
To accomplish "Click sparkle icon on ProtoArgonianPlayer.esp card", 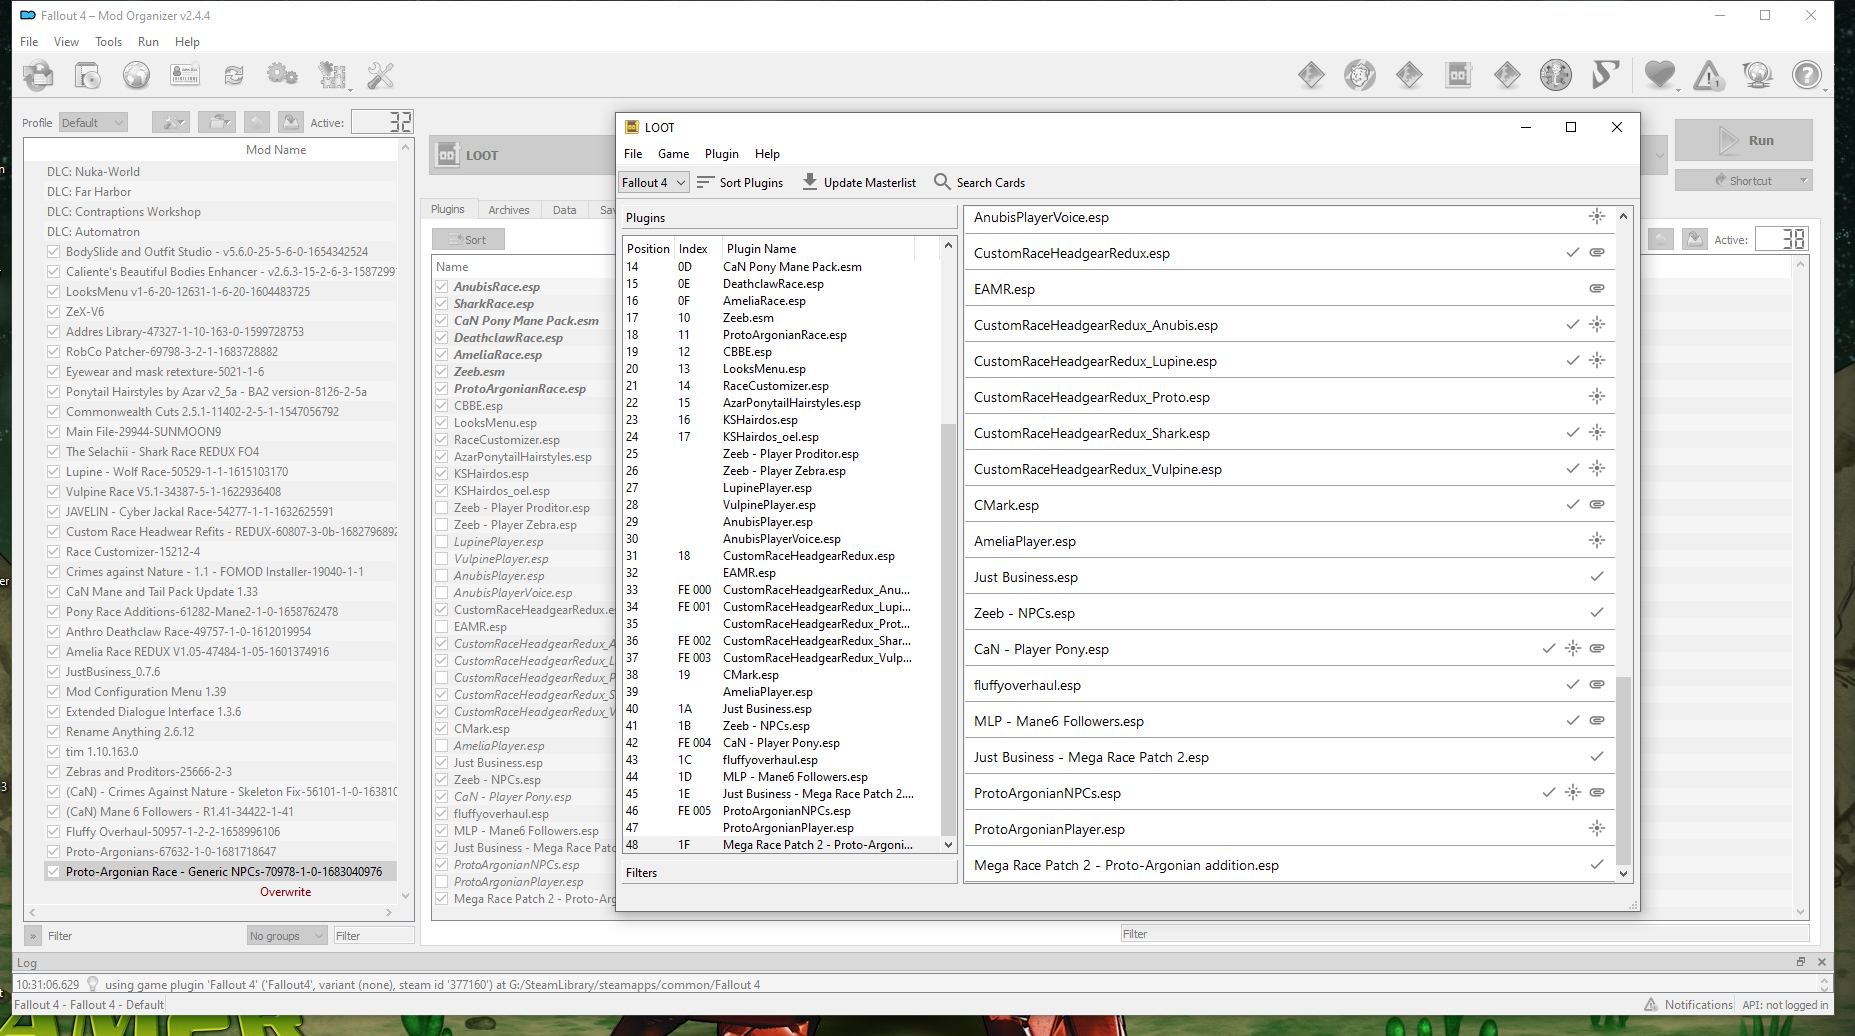I will pyautogui.click(x=1597, y=828).
